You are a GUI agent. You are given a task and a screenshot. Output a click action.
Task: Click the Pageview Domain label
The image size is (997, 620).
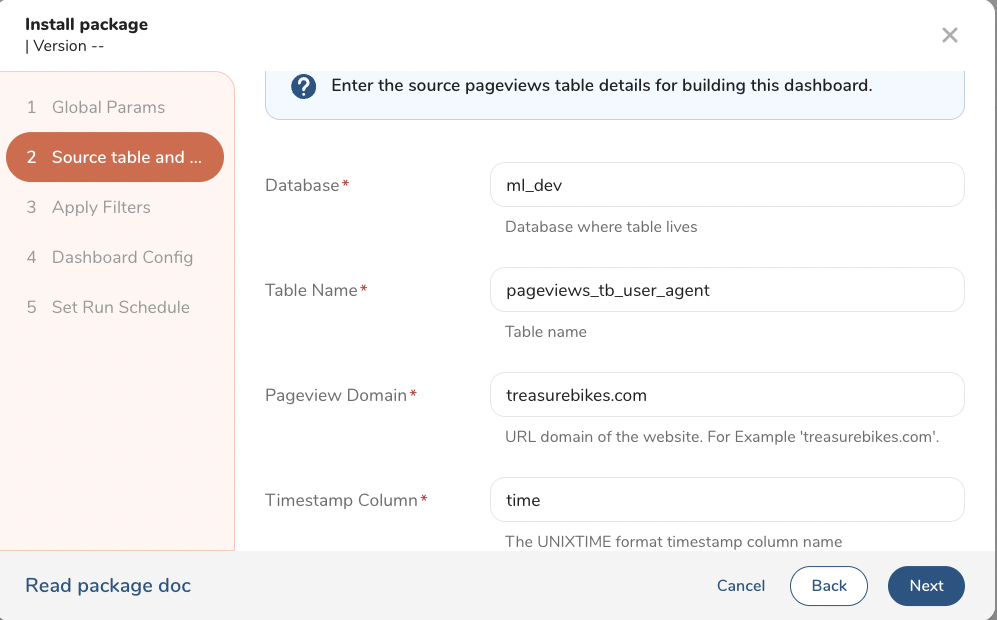click(x=336, y=395)
